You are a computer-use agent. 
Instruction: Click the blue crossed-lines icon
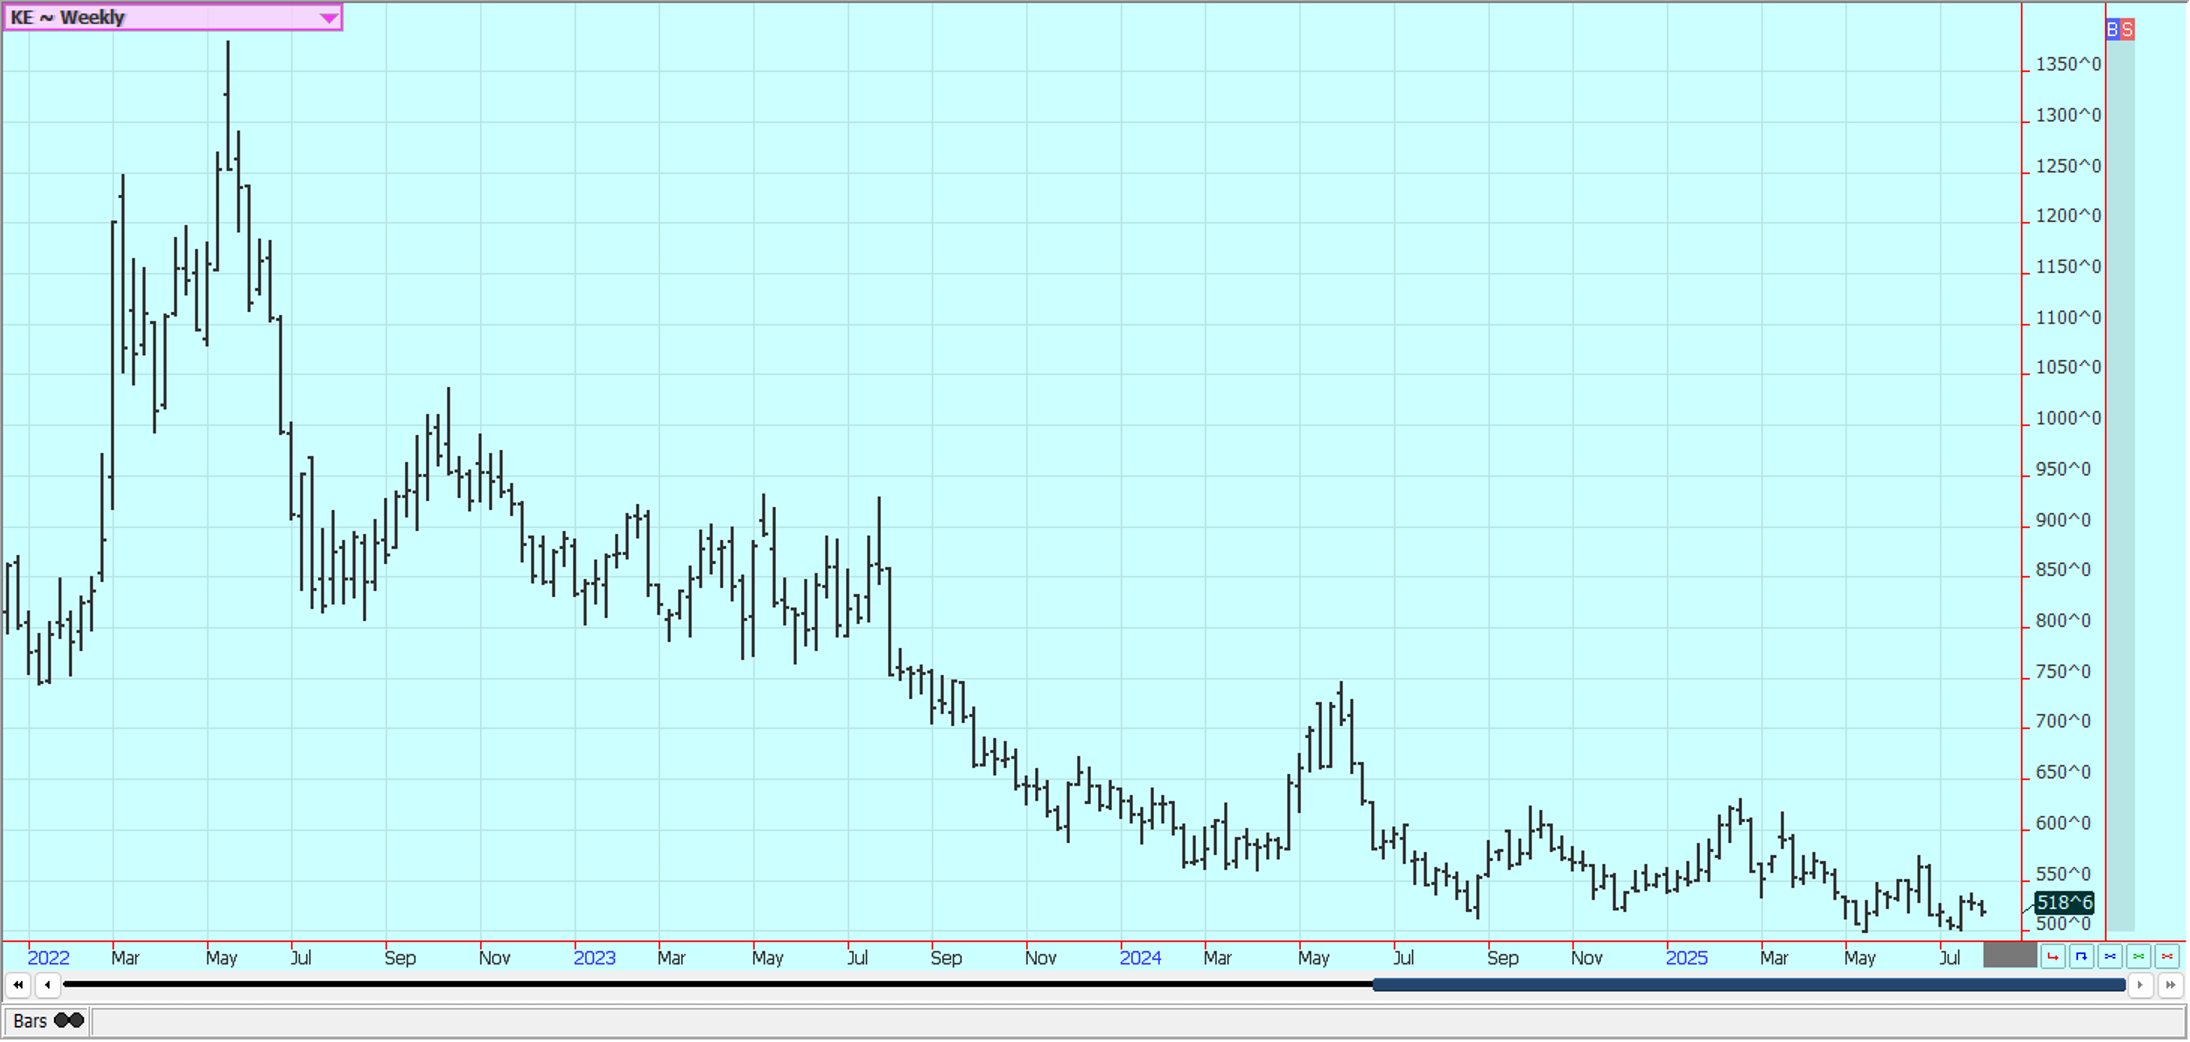pyautogui.click(x=2110, y=957)
